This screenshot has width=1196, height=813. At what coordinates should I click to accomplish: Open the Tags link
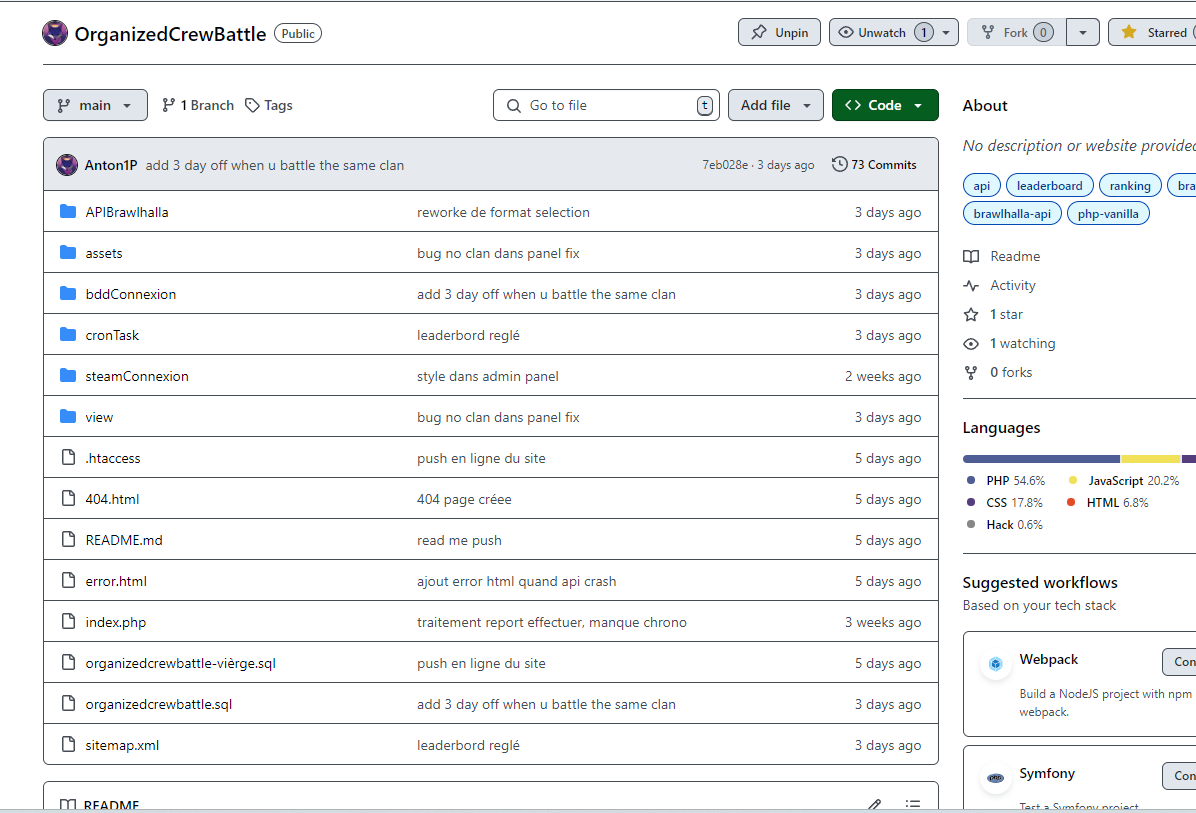click(268, 105)
